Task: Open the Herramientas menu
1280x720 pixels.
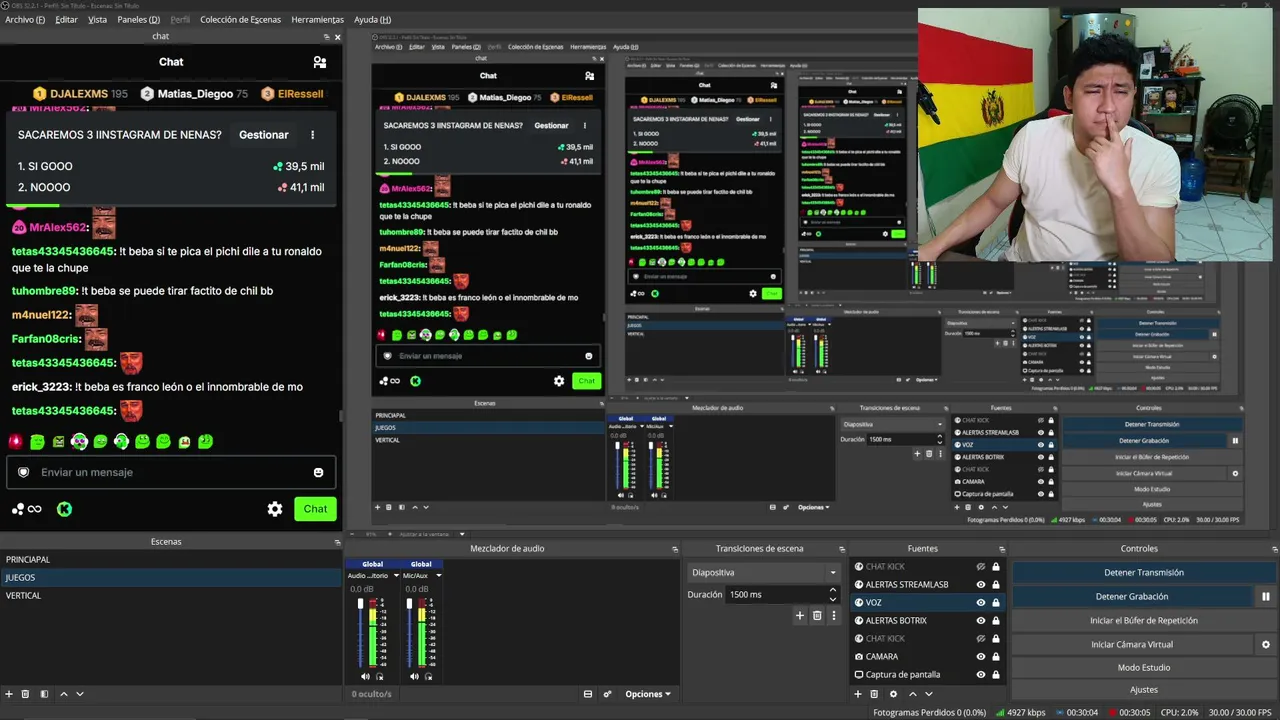Action: pos(318,20)
